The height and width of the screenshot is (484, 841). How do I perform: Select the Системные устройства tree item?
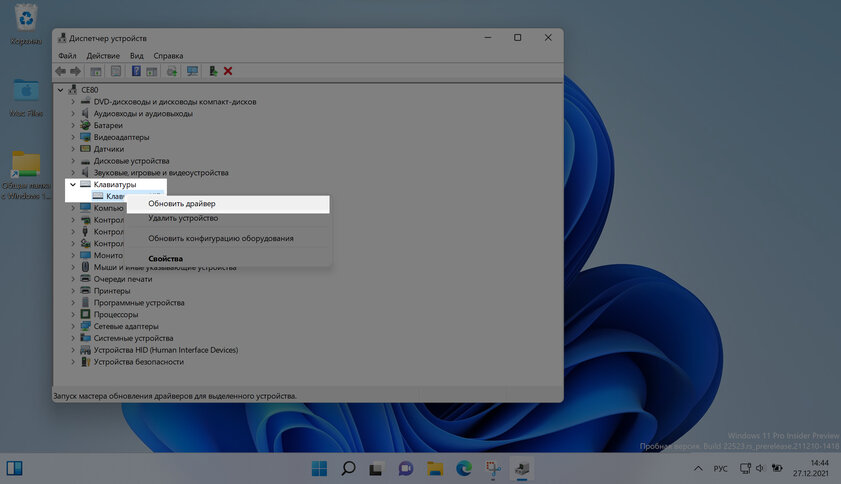coord(133,338)
